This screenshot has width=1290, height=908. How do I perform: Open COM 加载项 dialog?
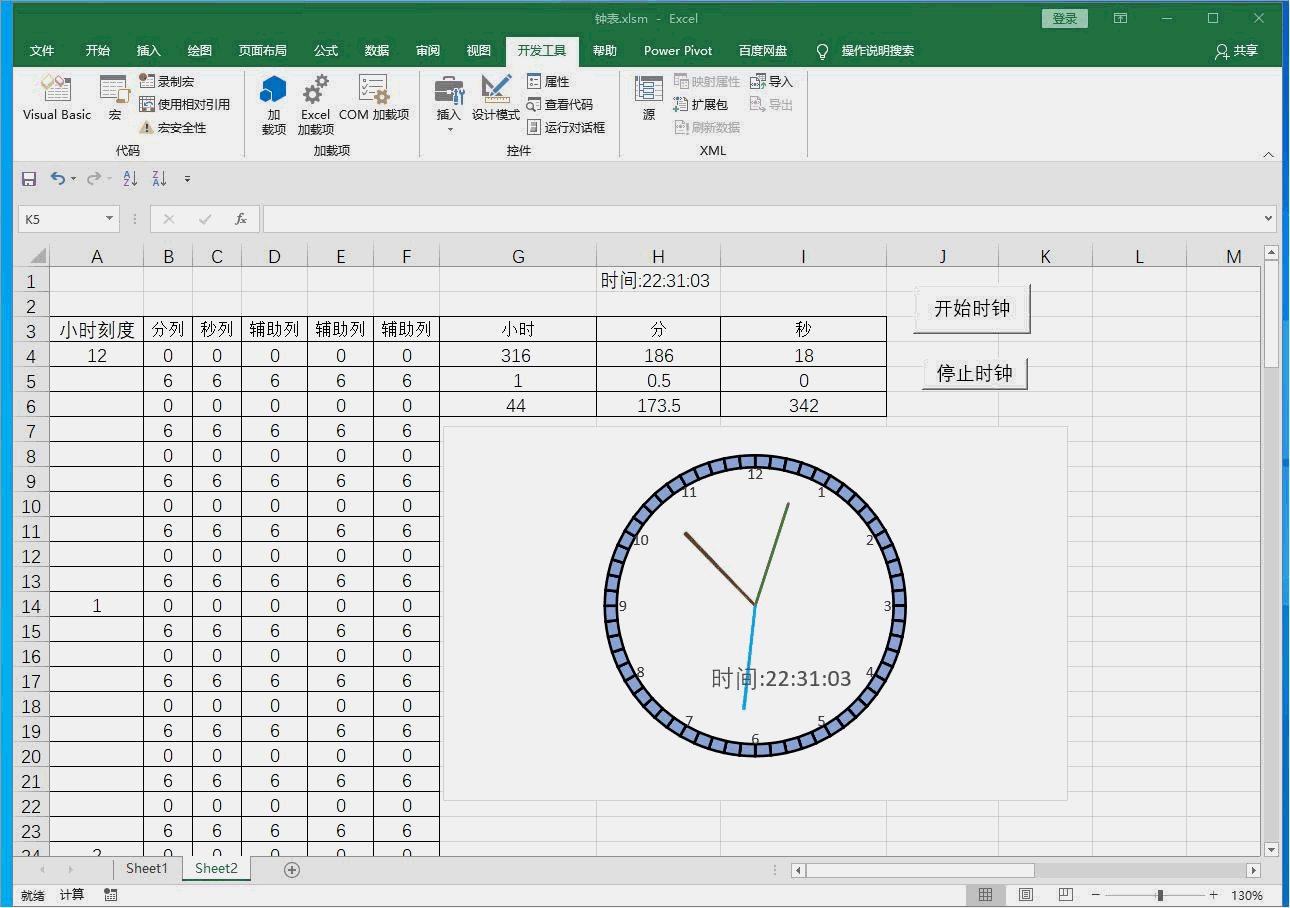pyautogui.click(x=374, y=98)
